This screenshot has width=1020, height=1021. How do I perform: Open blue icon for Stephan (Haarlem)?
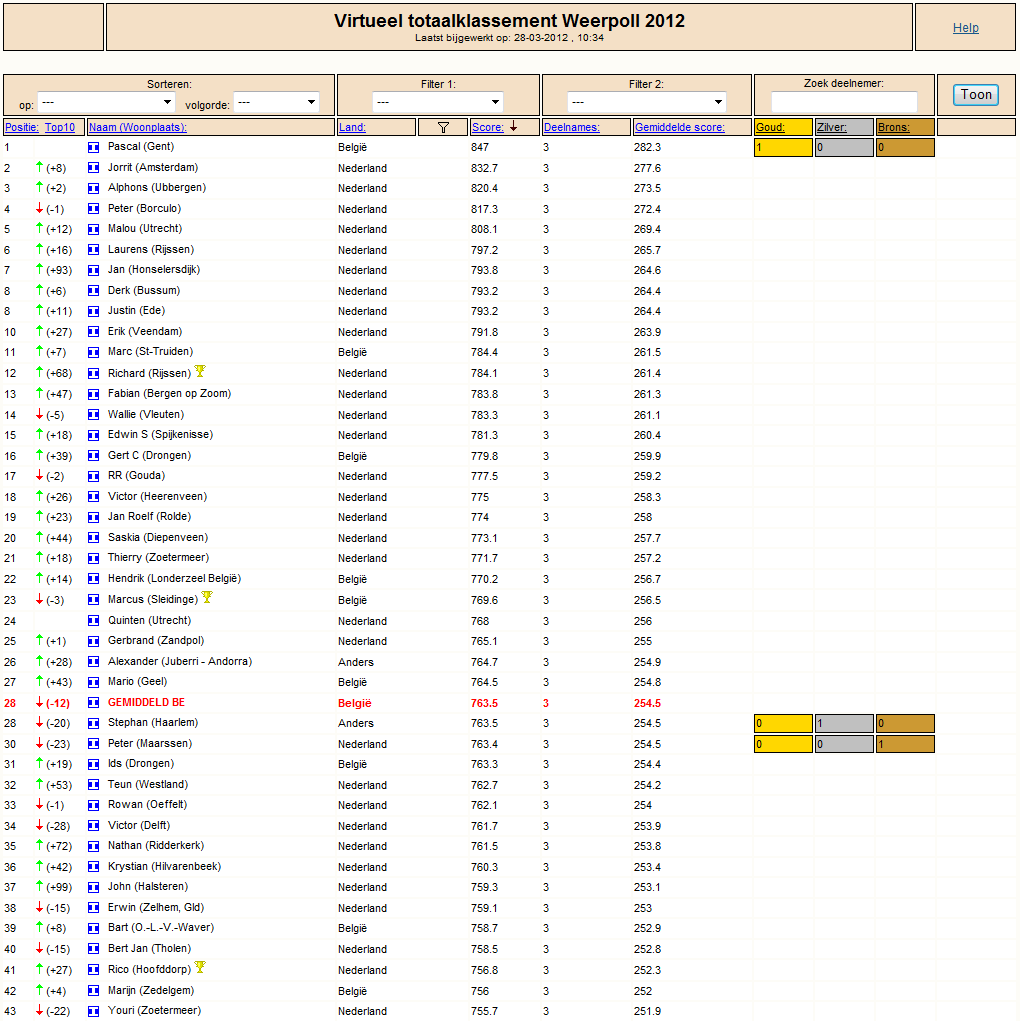coord(94,723)
